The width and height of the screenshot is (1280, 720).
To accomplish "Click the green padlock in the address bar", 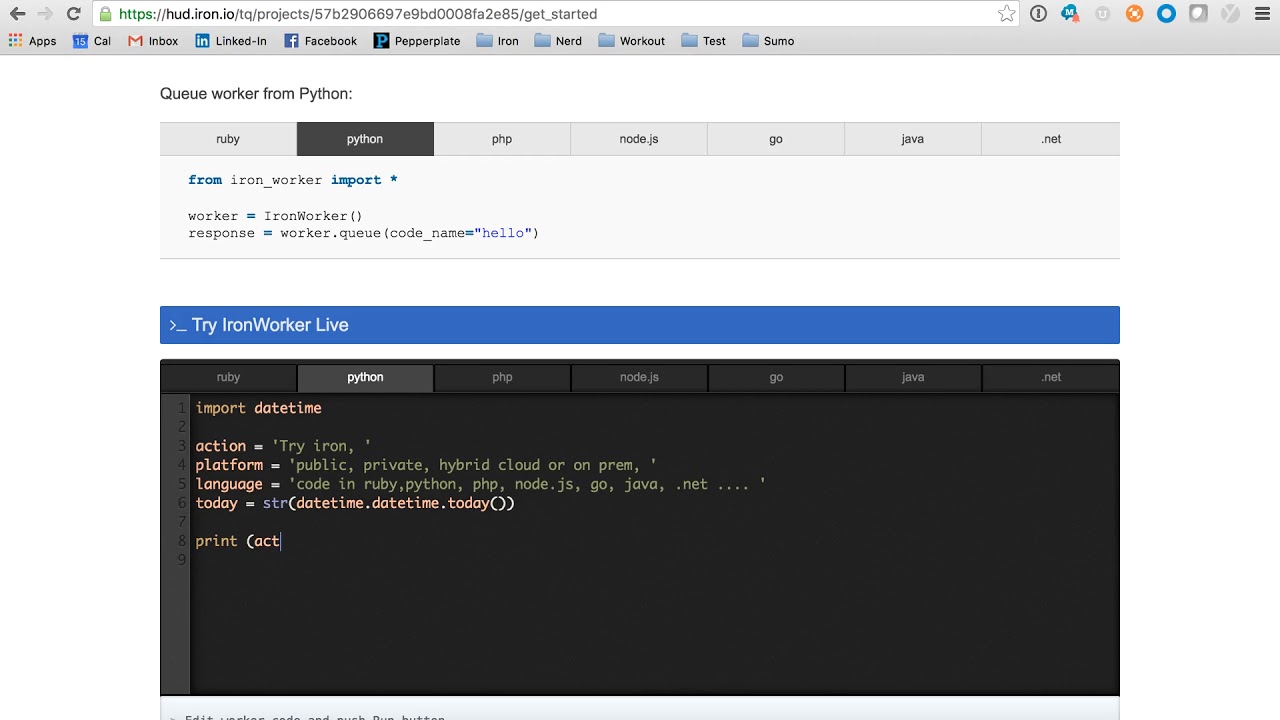I will (106, 14).
